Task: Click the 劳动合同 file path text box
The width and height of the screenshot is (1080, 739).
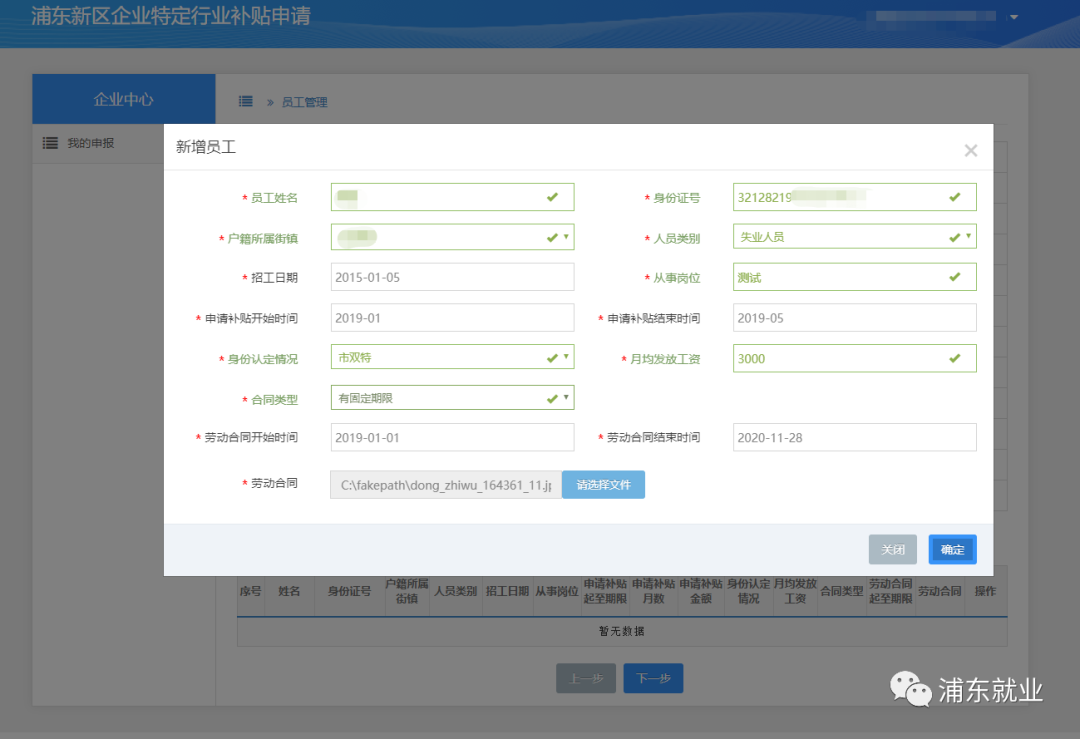Action: (446, 485)
